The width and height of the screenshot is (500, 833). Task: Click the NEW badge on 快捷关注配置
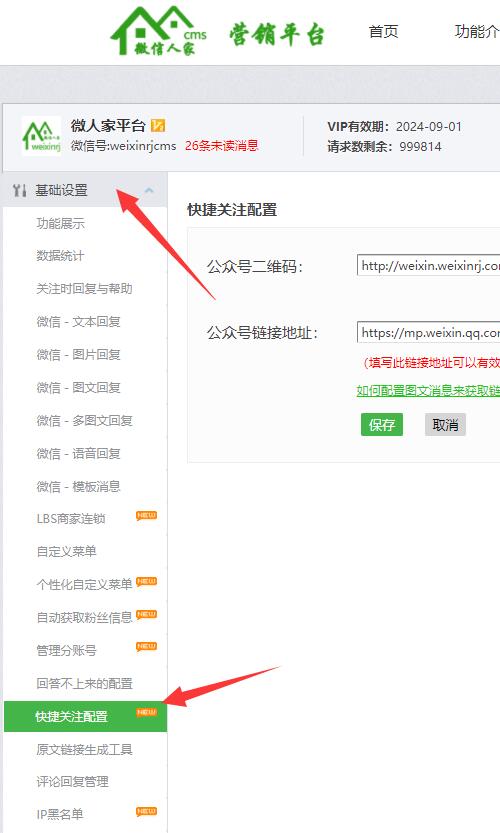pos(146,712)
